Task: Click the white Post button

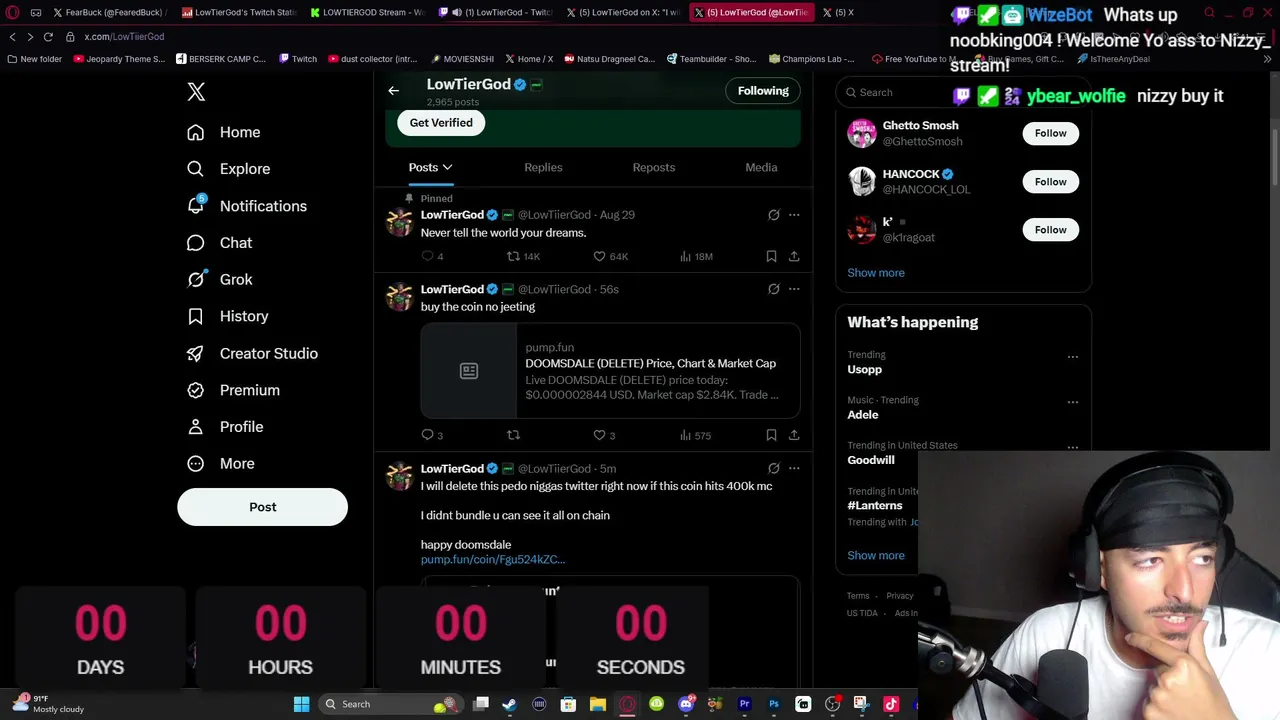Action: pyautogui.click(x=263, y=507)
